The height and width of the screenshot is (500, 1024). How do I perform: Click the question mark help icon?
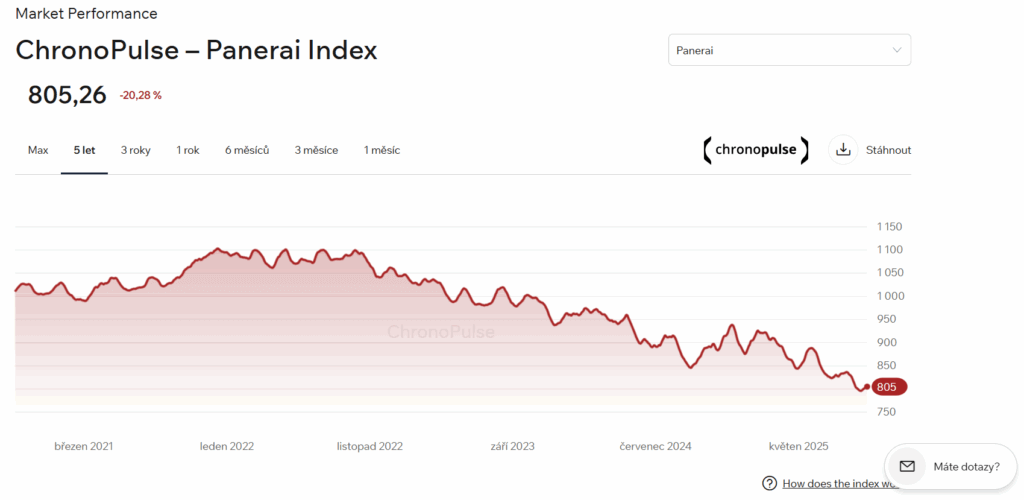point(769,483)
